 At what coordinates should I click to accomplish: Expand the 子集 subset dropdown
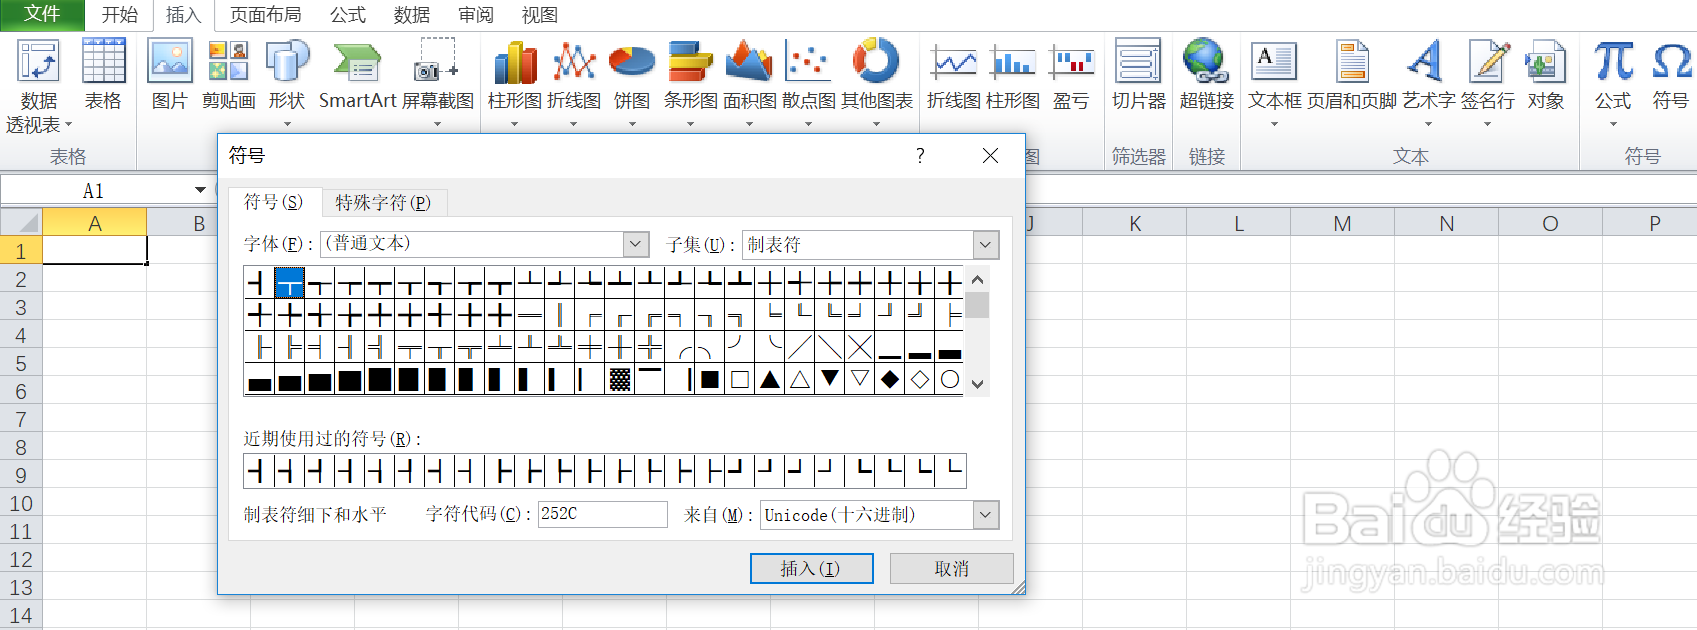(x=986, y=245)
